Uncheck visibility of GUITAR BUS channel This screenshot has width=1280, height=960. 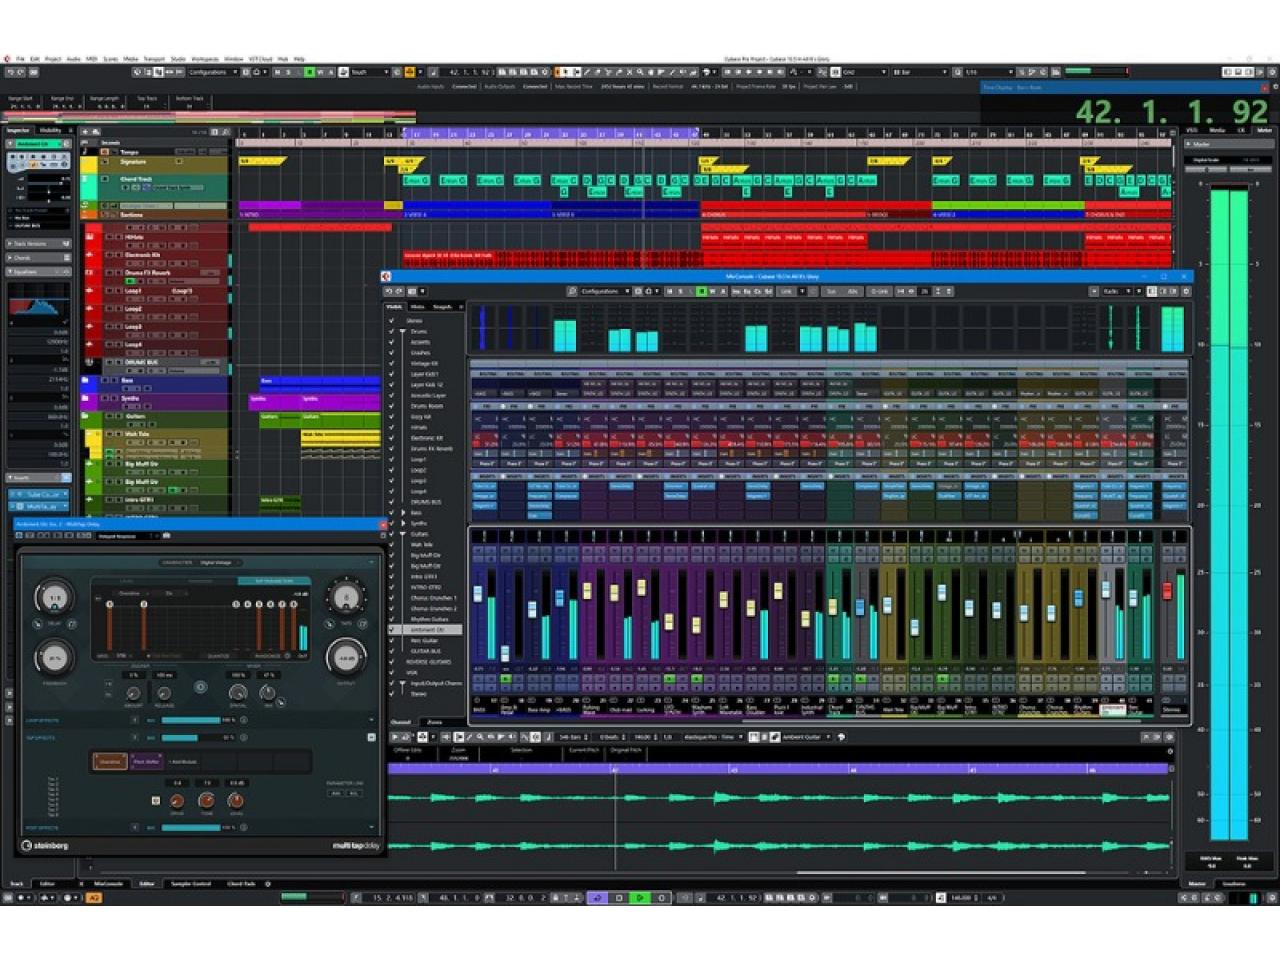point(392,651)
